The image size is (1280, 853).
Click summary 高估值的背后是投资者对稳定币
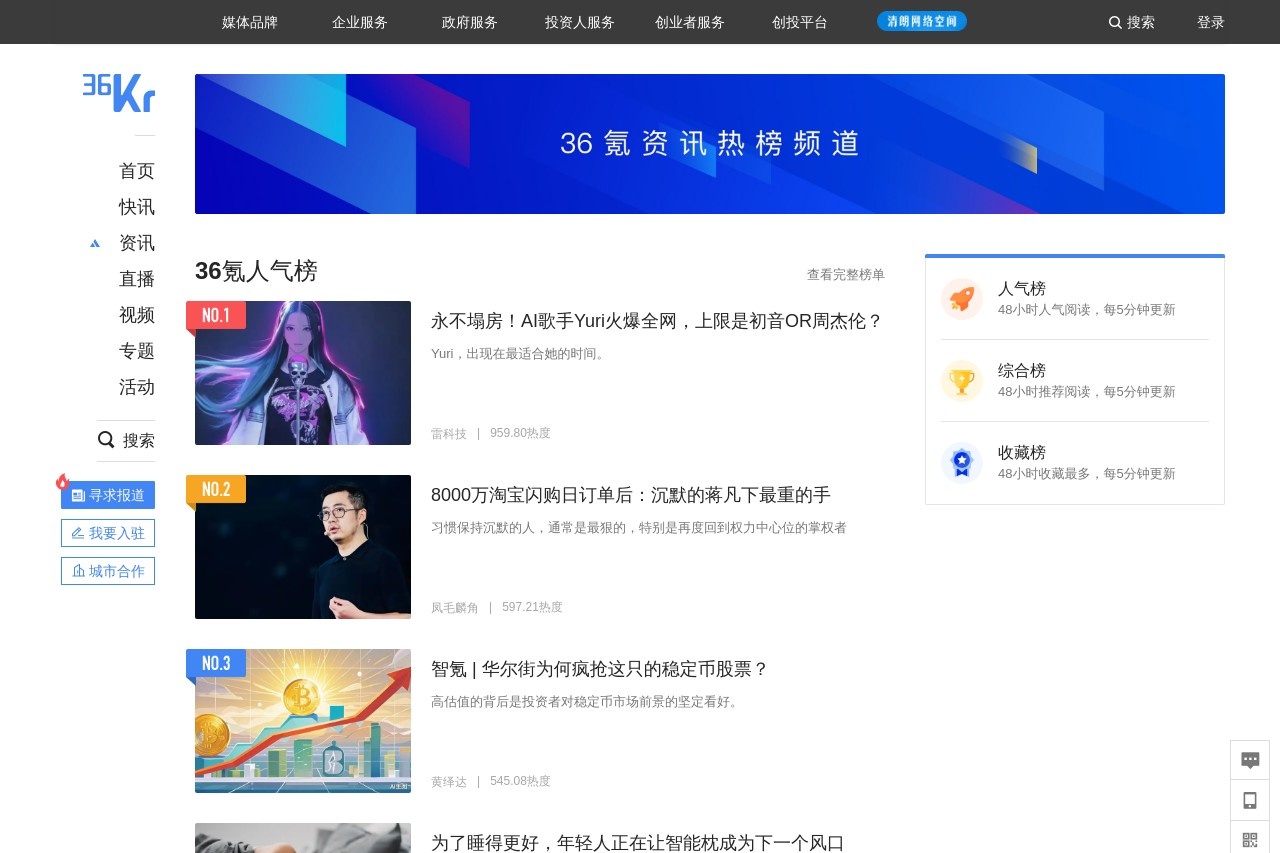[x=586, y=701]
